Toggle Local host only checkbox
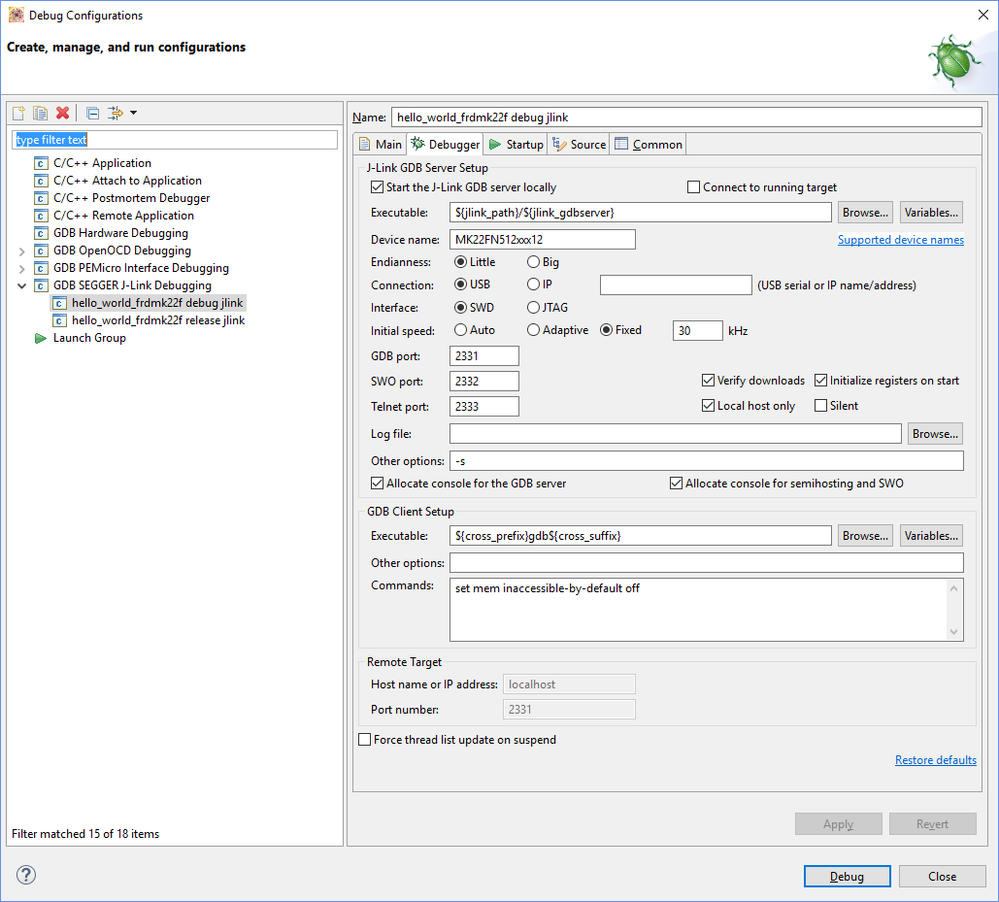Viewport: 999px width, 902px height. coord(708,406)
